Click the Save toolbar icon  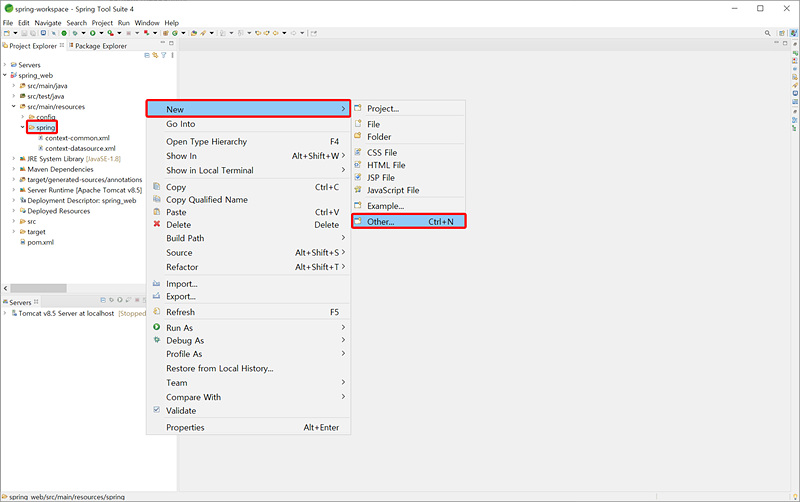(24, 33)
